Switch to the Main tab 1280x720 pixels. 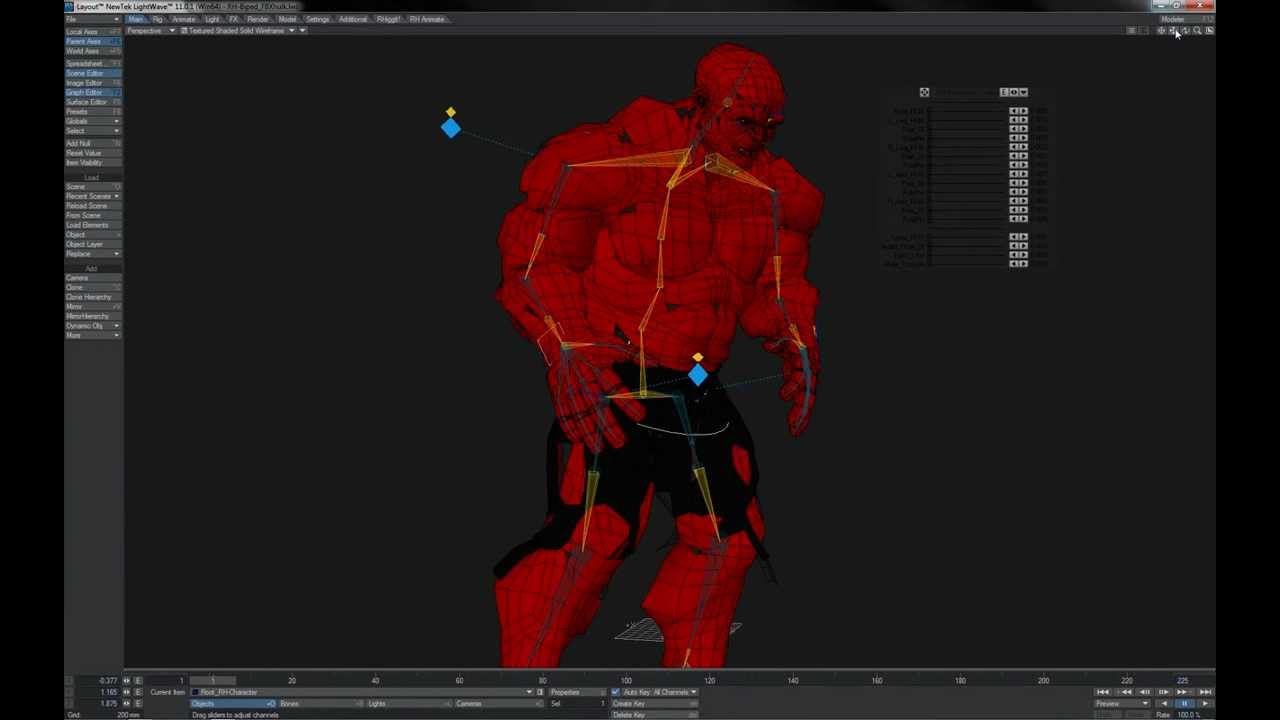(136, 19)
